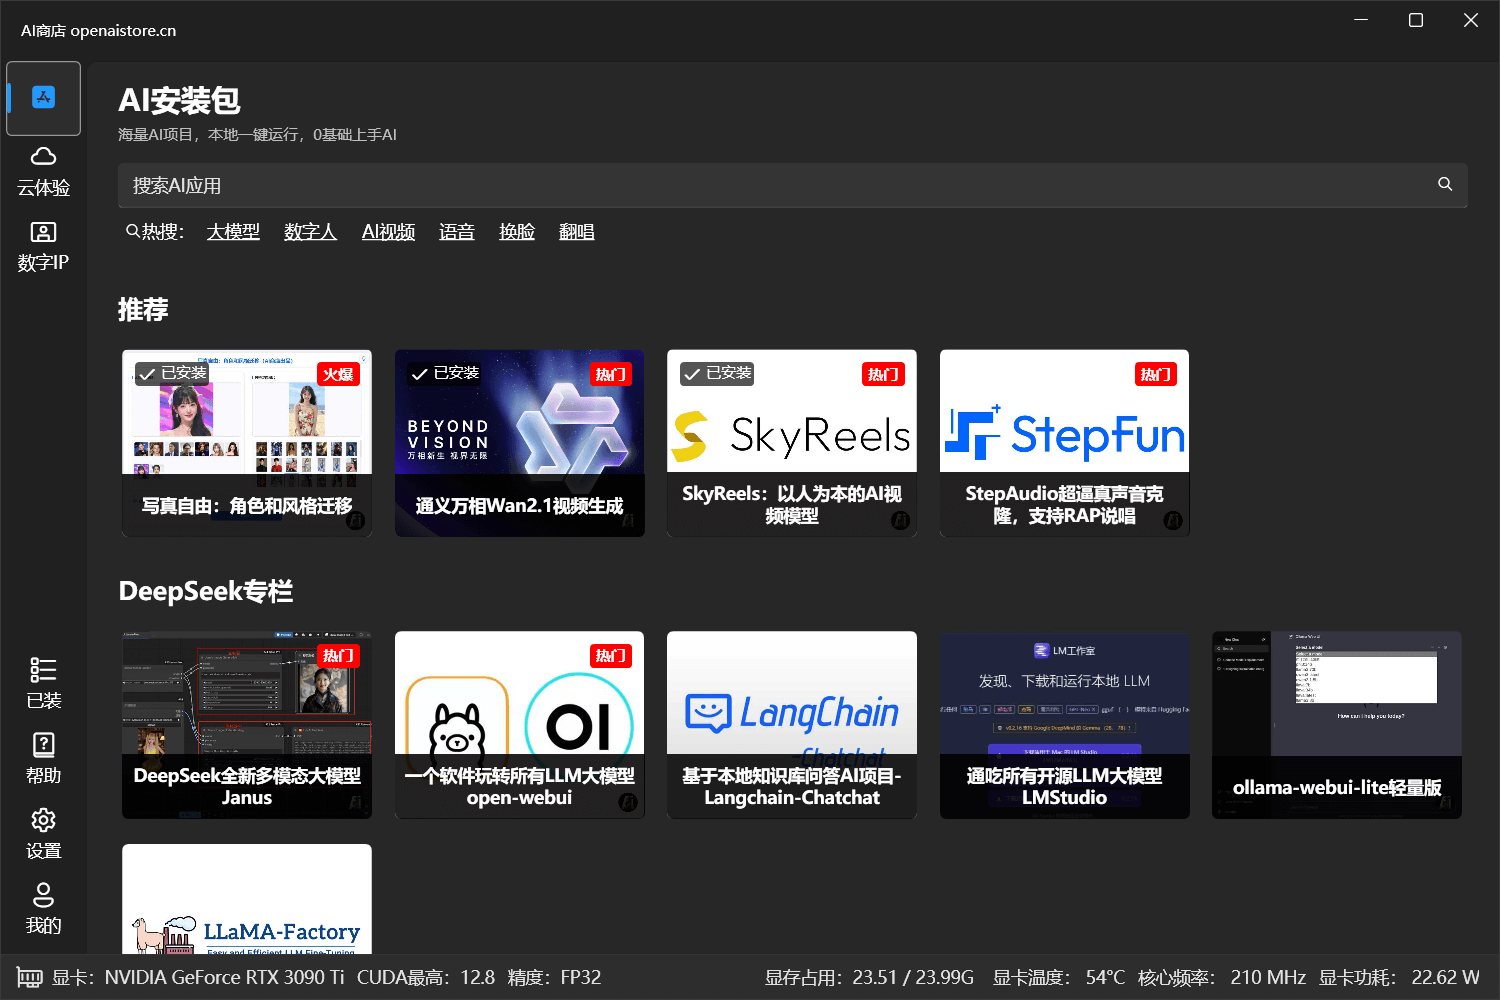Image resolution: width=1500 pixels, height=1000 pixels.
Task: Open the LLaMA-Factory card
Action: pos(247,899)
